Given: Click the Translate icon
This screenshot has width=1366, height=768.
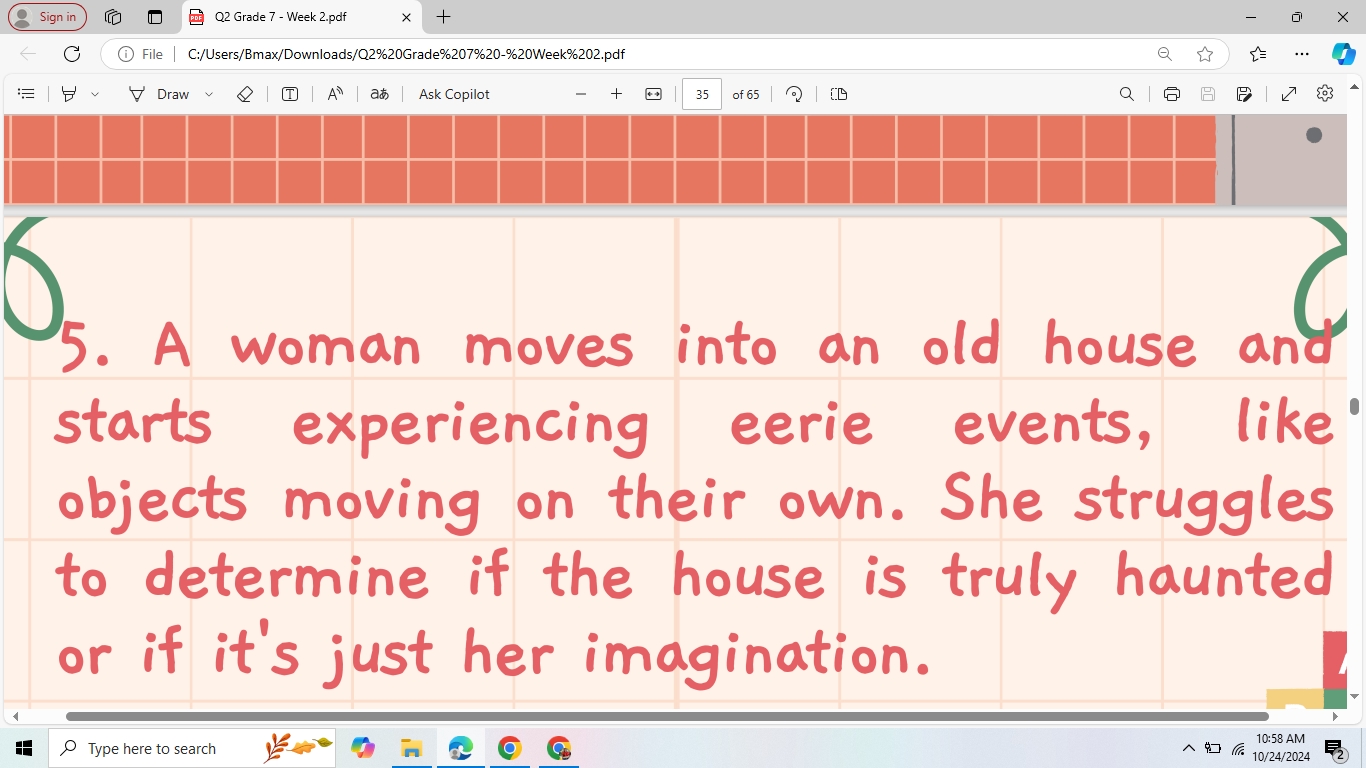Looking at the screenshot, I should click(379, 94).
